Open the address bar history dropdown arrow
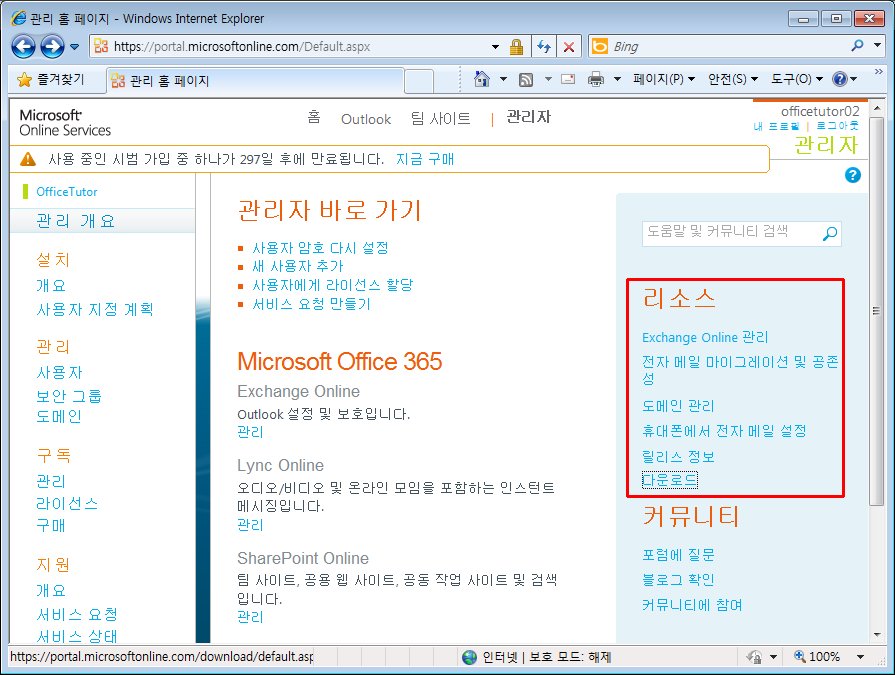The height and width of the screenshot is (675, 895). (495, 47)
